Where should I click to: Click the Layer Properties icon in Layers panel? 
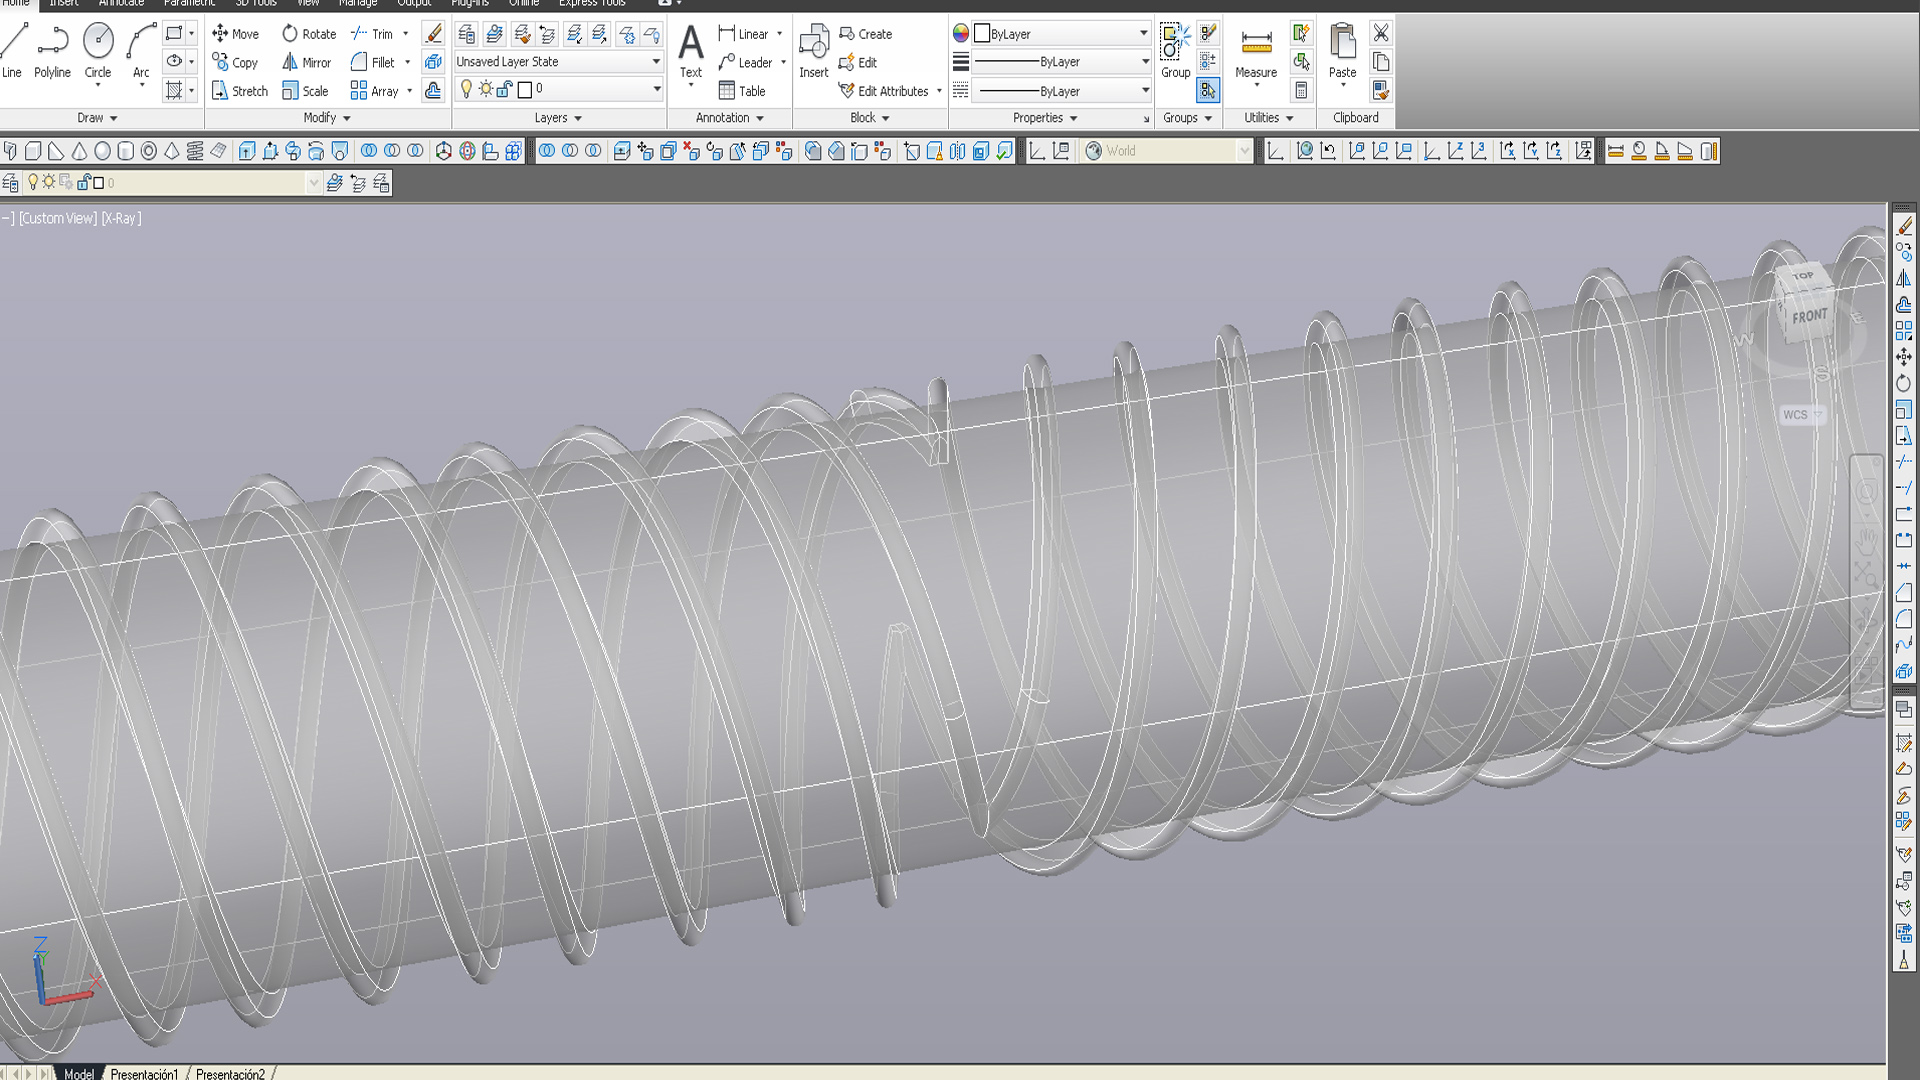[466, 34]
